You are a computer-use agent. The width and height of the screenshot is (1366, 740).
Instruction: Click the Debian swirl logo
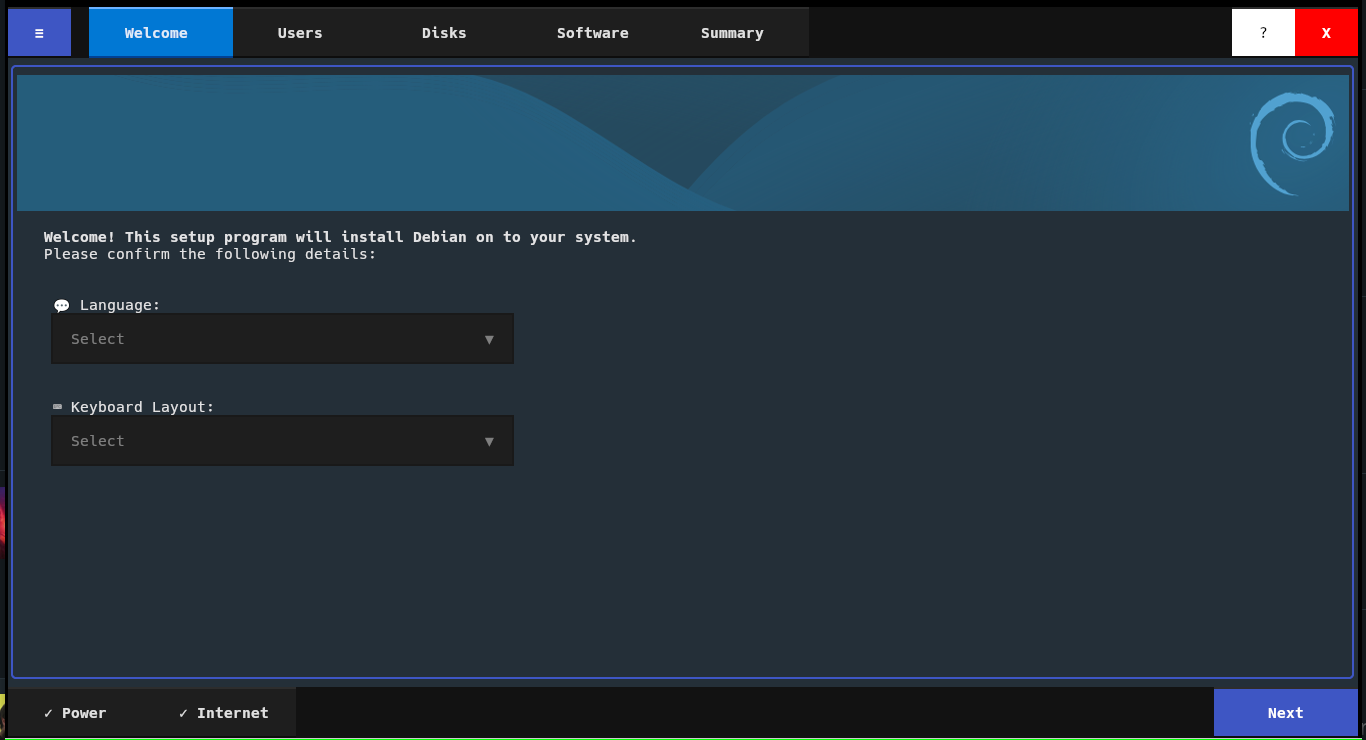[1292, 144]
